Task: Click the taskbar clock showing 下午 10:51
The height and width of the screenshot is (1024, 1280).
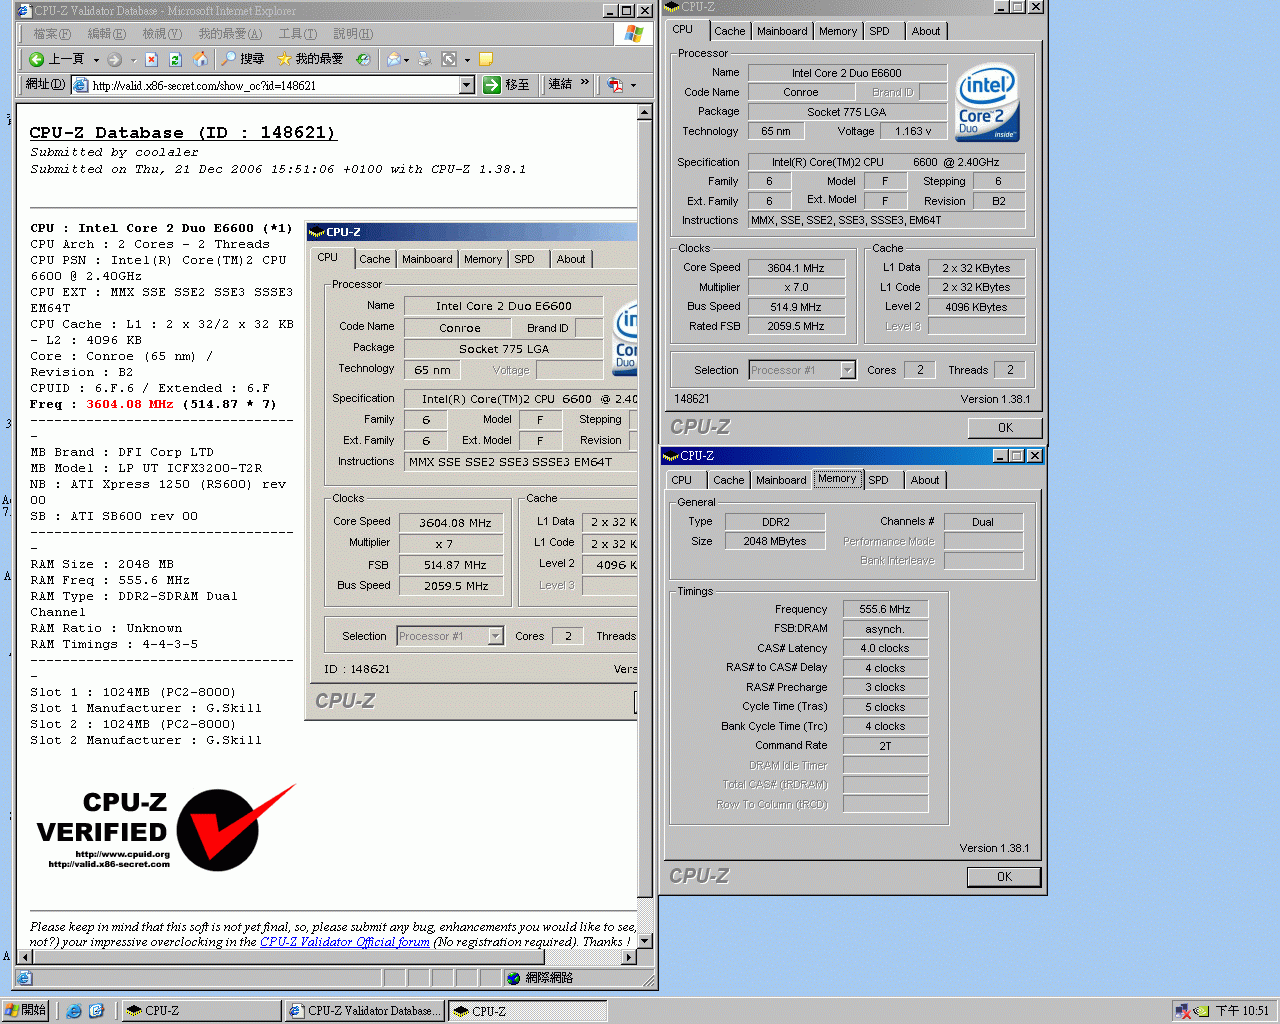Action: click(x=1242, y=1011)
